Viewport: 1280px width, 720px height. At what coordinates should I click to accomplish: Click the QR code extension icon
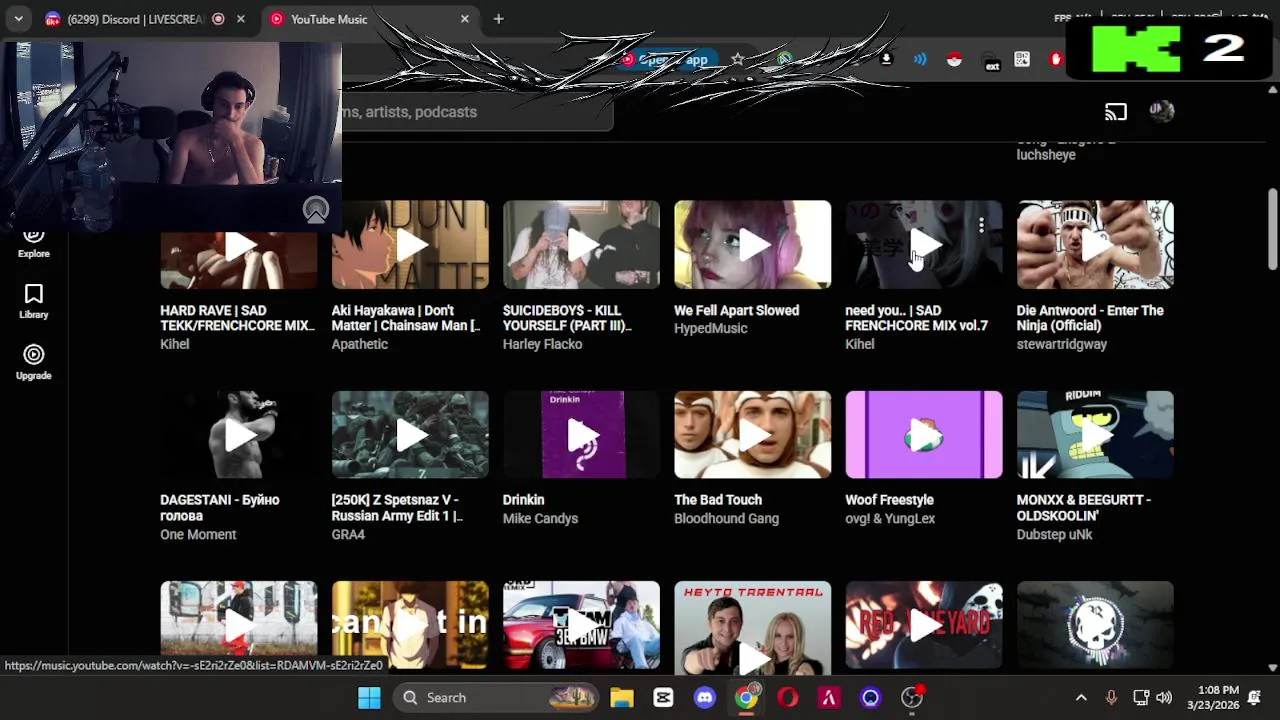[1022, 59]
